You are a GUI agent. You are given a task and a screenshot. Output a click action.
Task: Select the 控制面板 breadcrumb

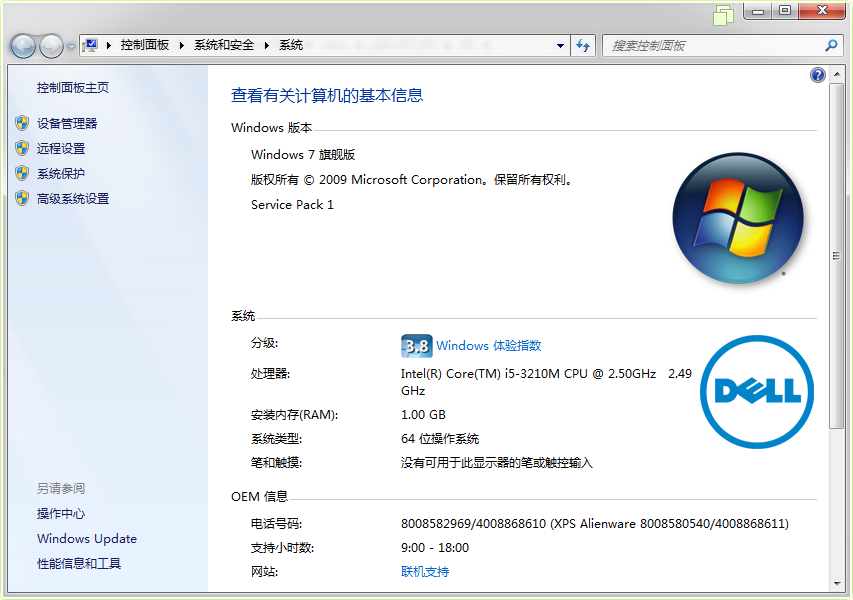coord(145,45)
